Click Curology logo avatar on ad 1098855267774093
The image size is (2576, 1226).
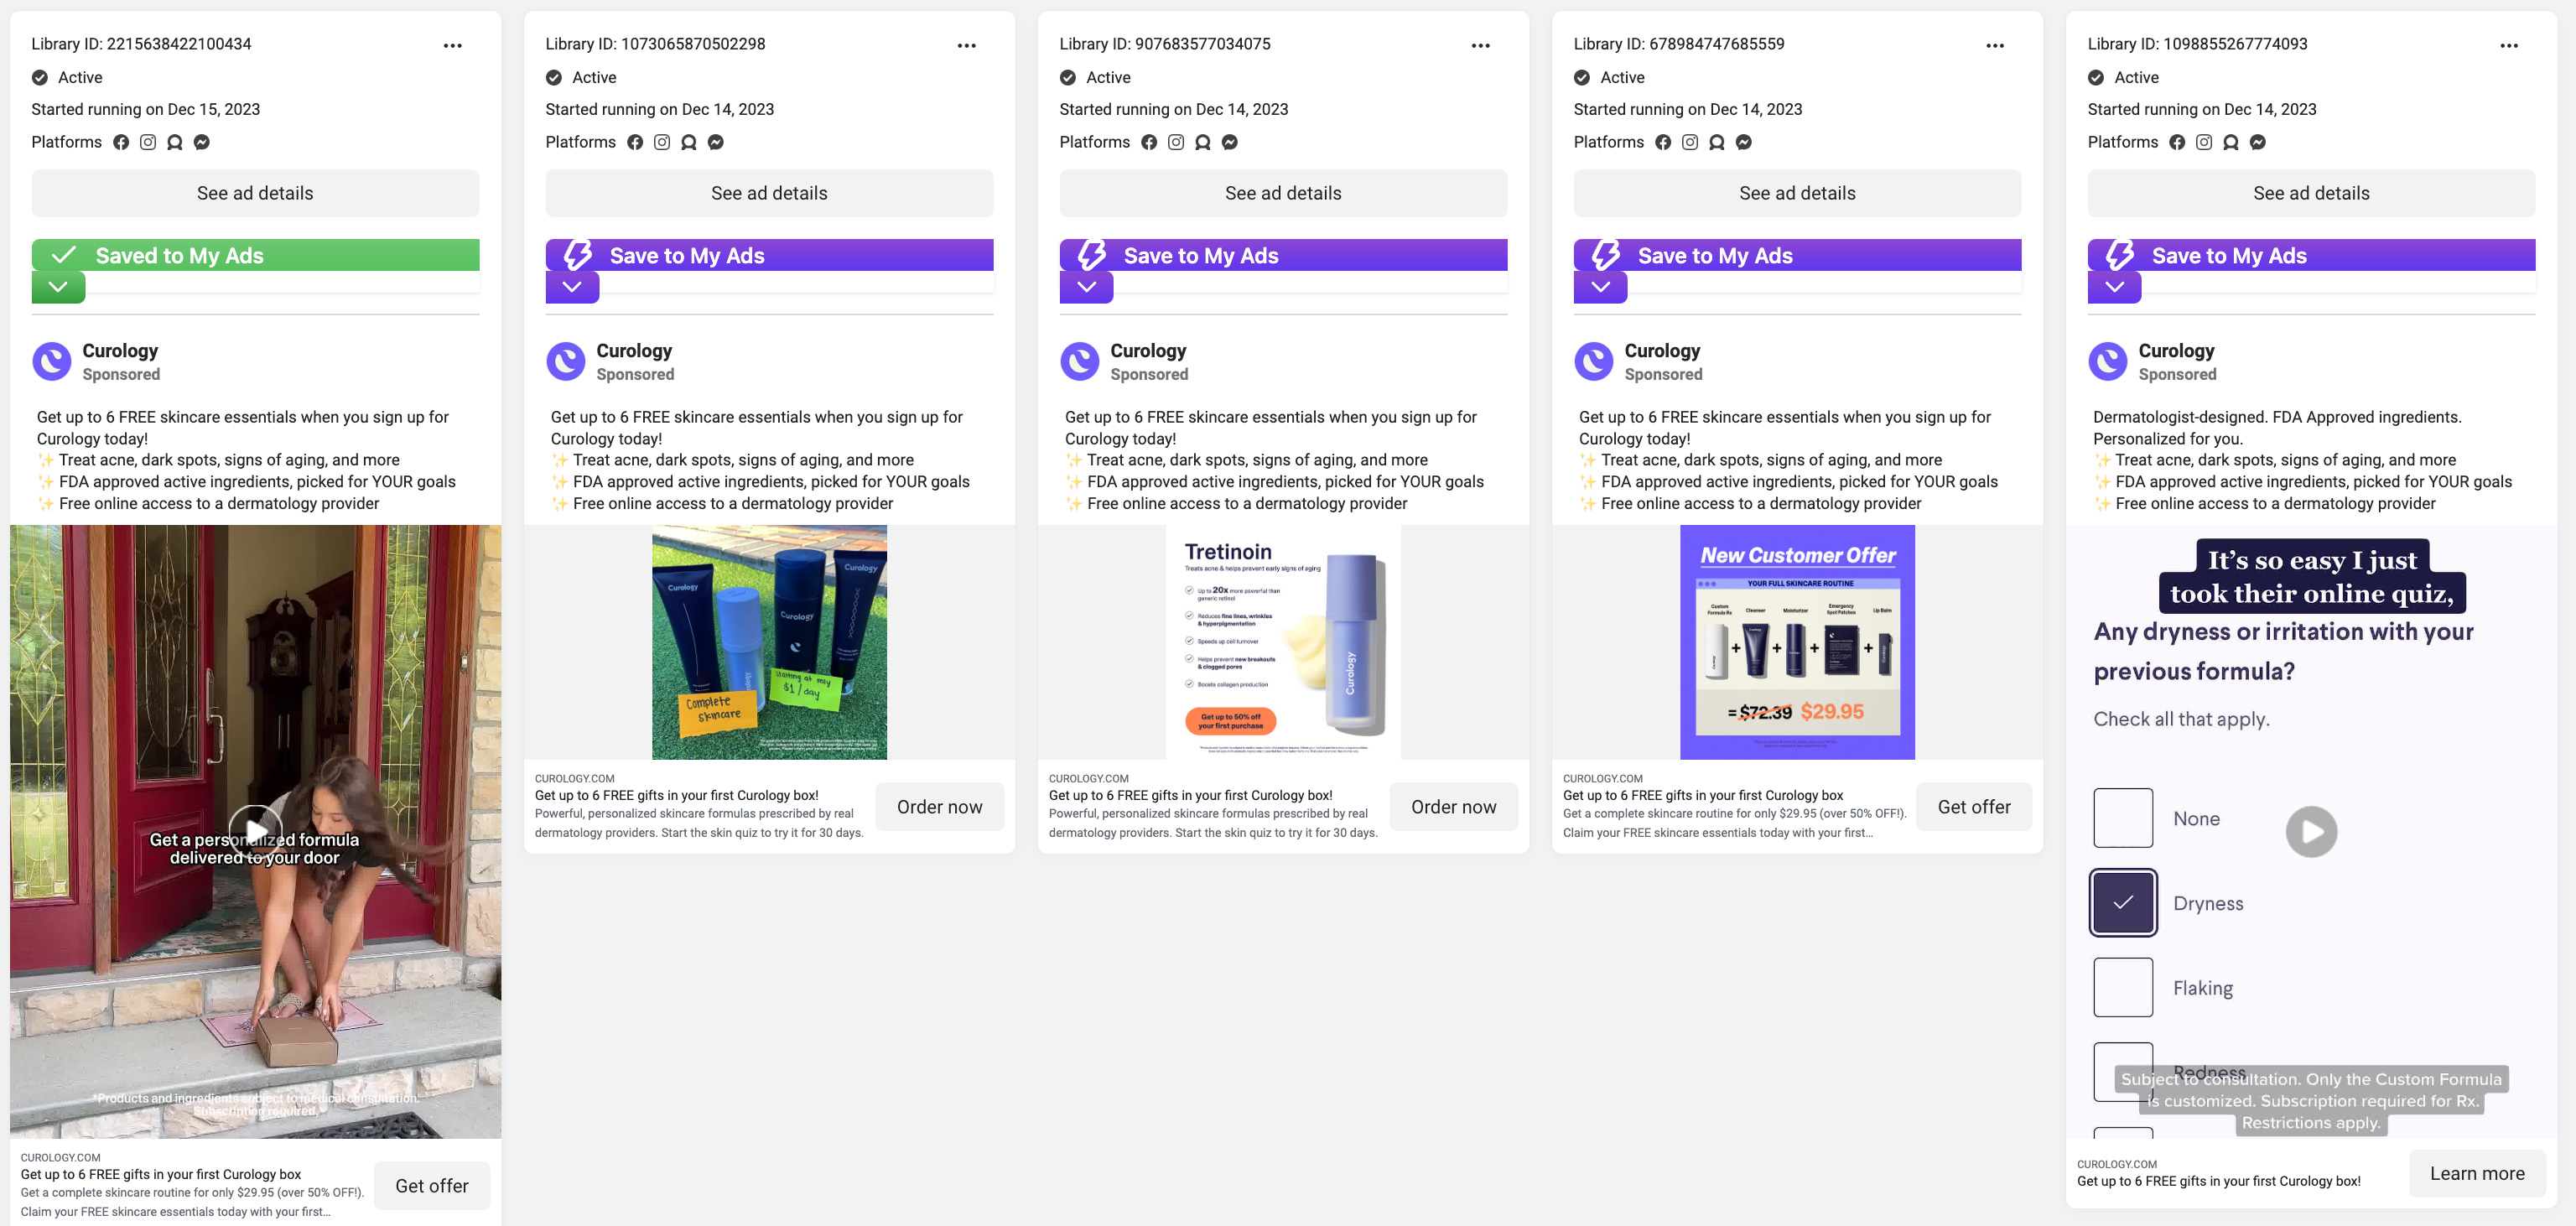coord(2108,361)
